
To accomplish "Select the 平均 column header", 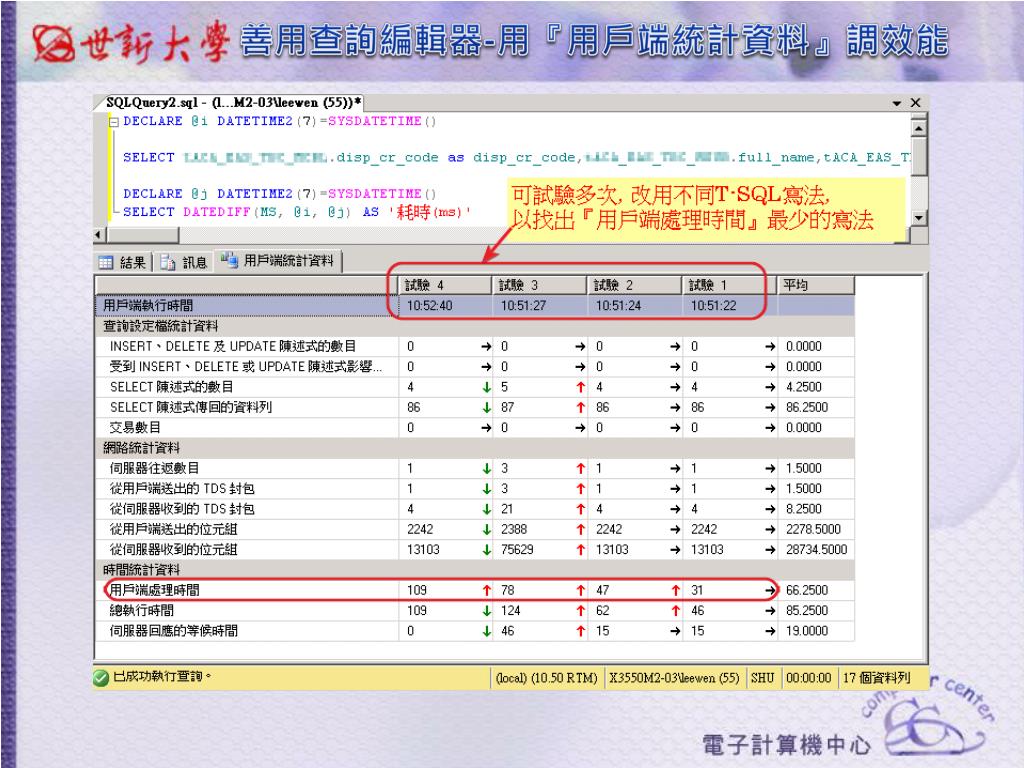I will tap(816, 285).
